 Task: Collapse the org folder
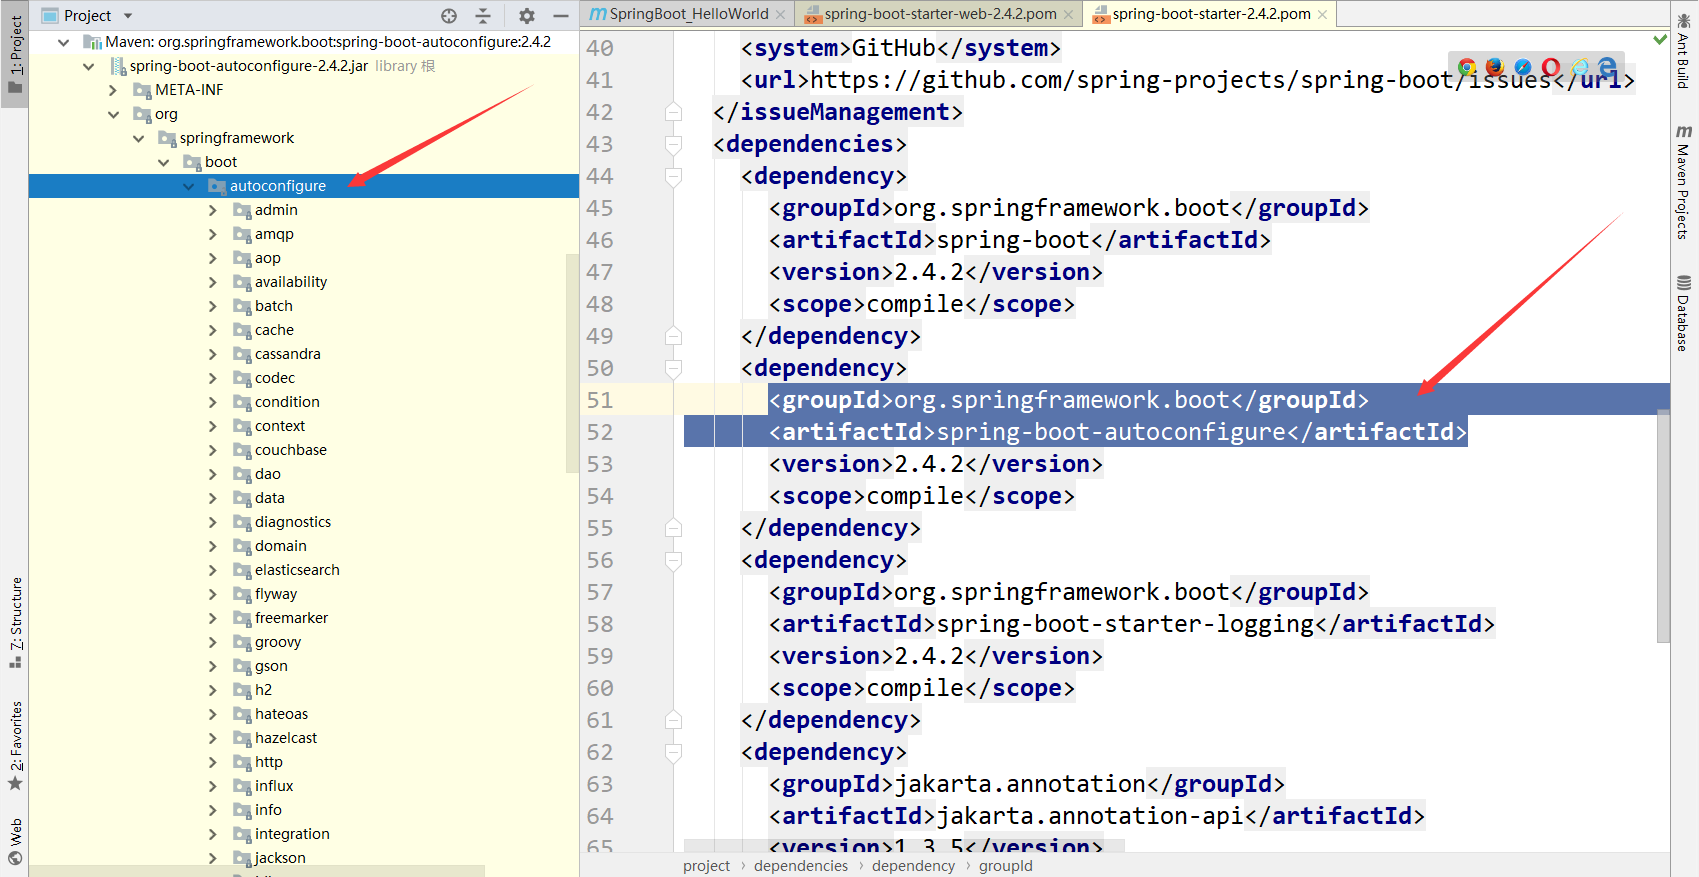click(x=113, y=114)
